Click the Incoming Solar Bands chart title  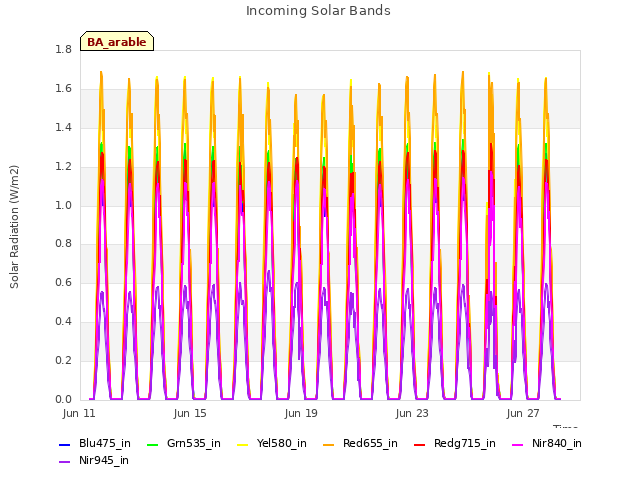click(318, 11)
